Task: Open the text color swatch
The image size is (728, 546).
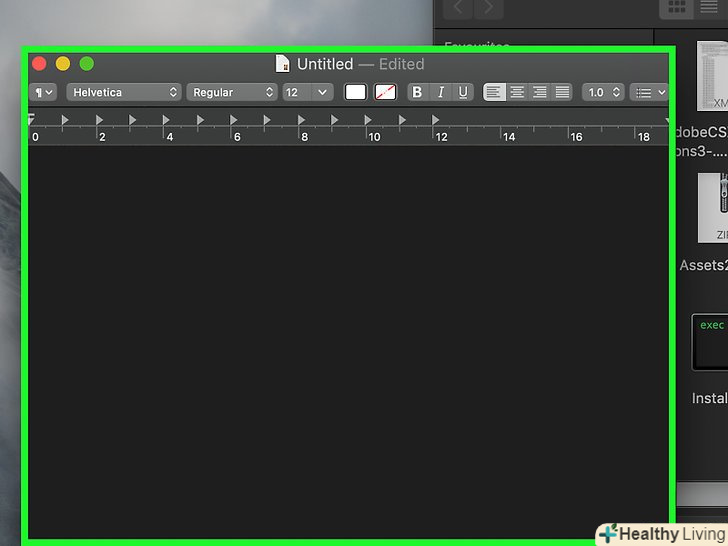Action: point(355,92)
